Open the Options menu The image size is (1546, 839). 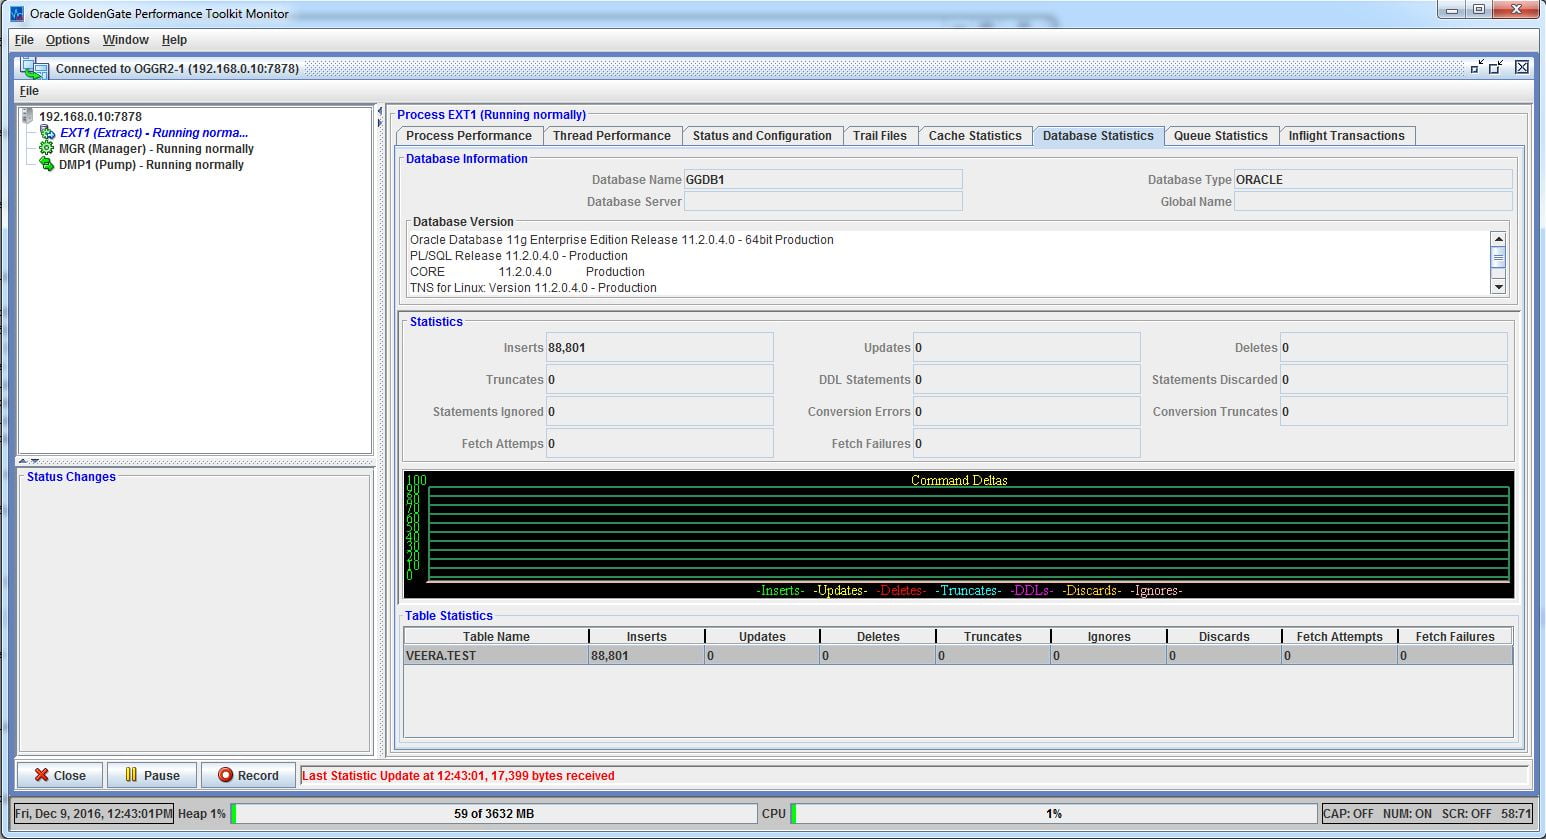[67, 40]
